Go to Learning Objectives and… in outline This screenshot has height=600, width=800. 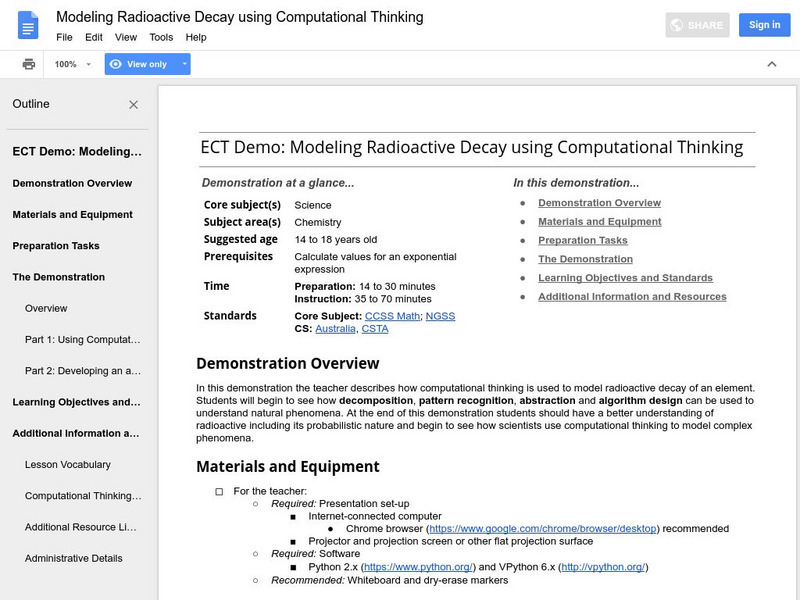pyautogui.click(x=77, y=402)
